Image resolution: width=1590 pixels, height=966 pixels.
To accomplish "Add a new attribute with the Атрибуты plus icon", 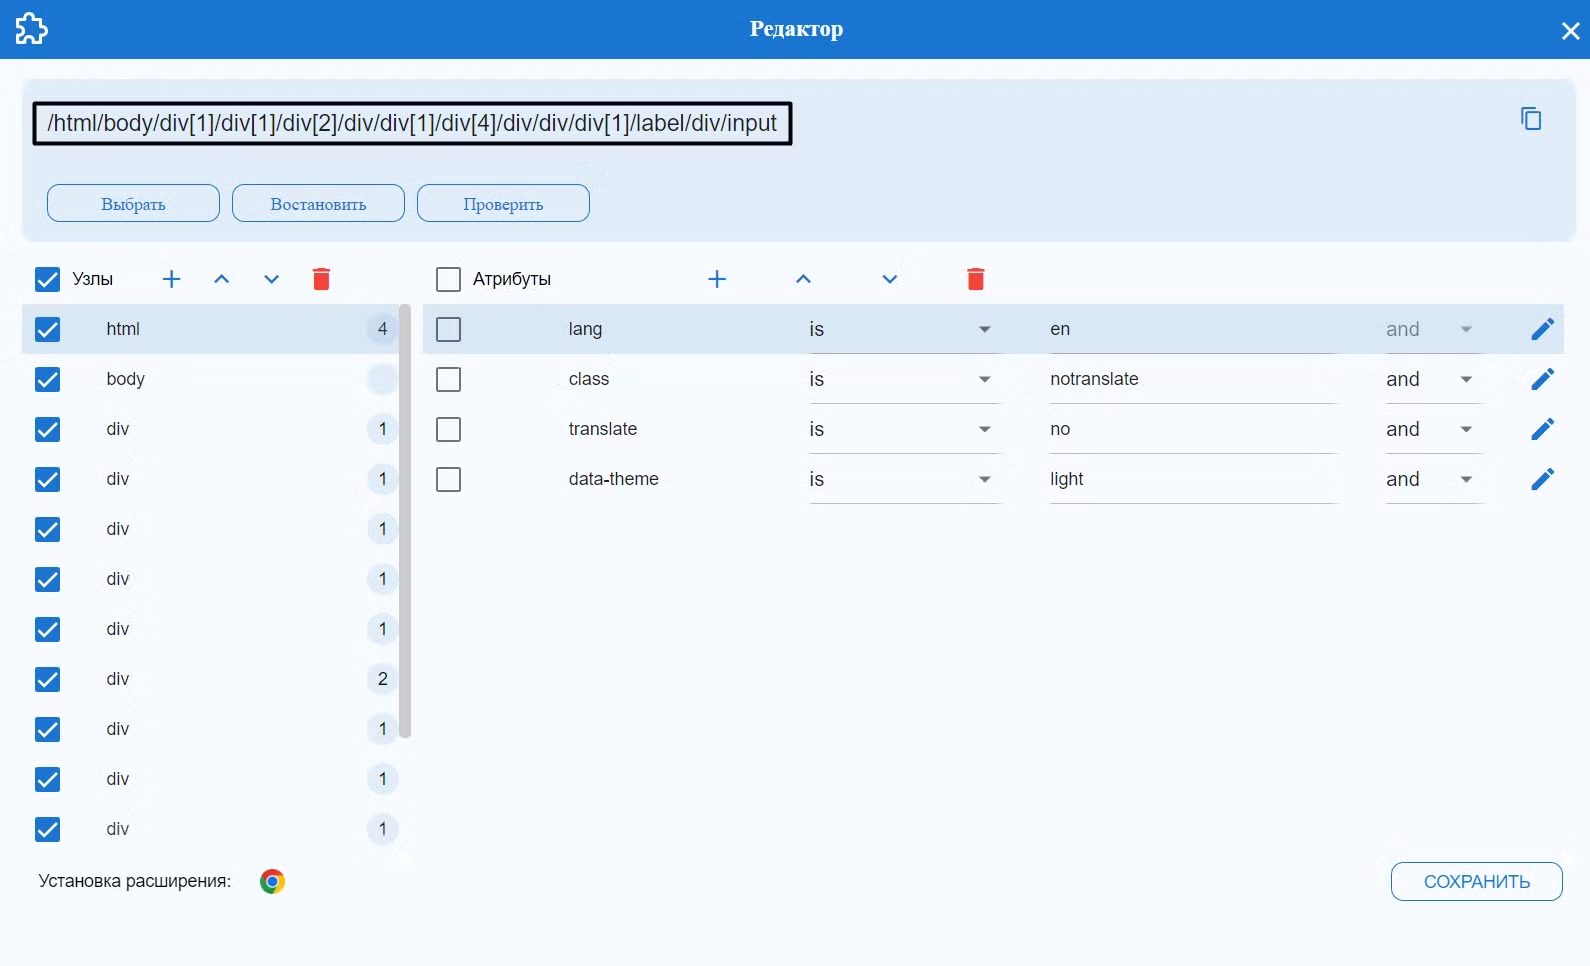I will 717,279.
